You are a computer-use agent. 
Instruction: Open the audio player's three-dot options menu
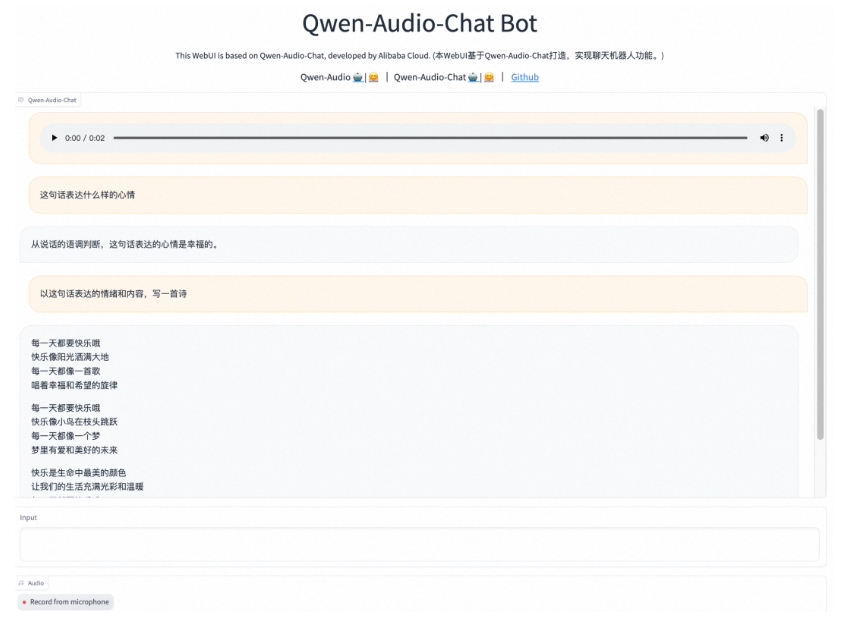782,138
